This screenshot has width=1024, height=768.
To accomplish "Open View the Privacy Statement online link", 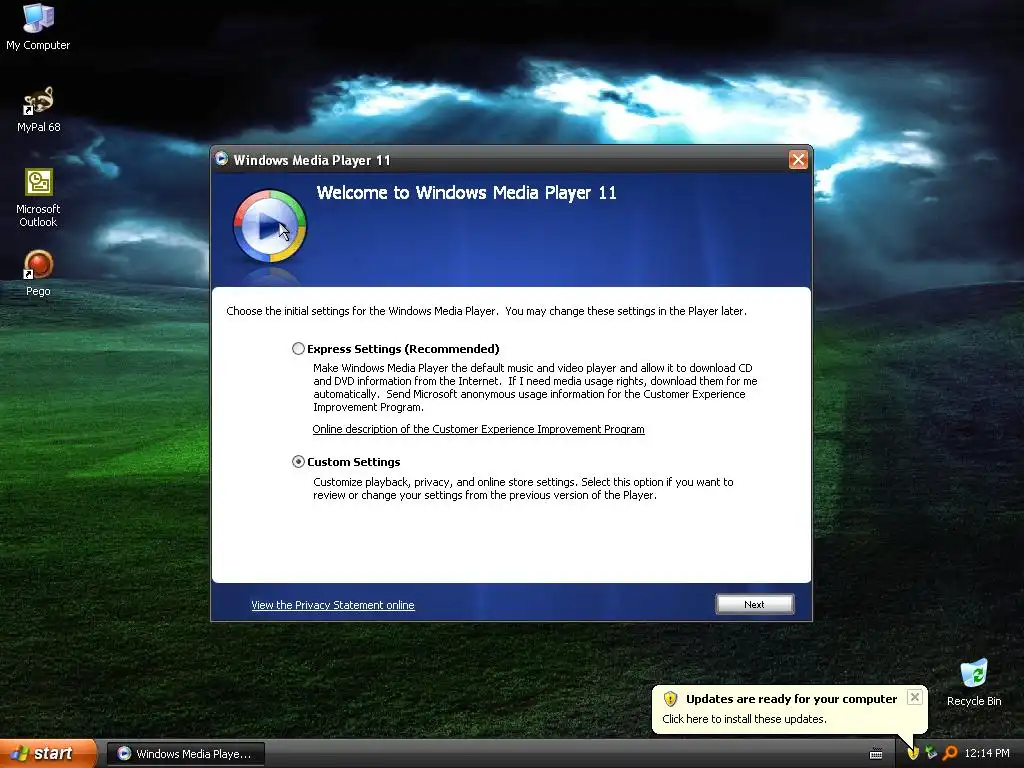I will point(332,605).
